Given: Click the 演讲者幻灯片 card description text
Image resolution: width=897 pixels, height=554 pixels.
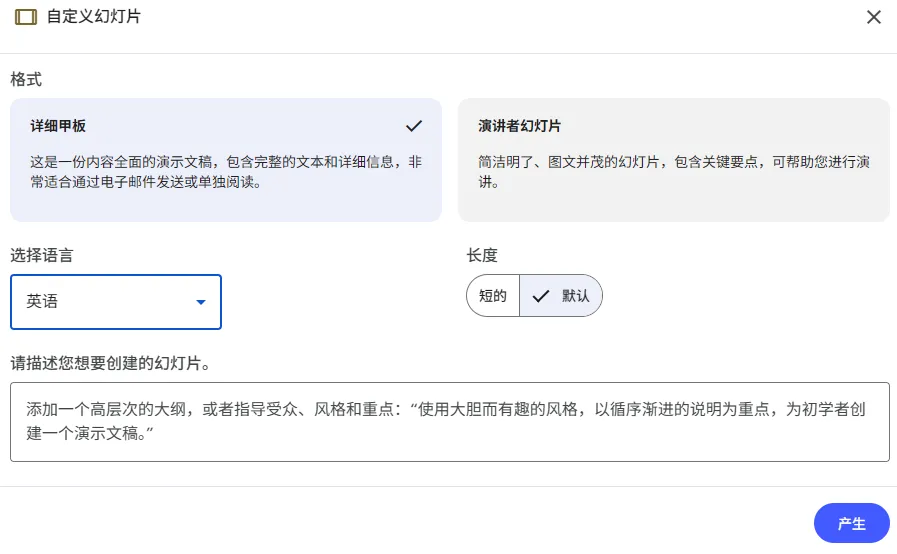Looking at the screenshot, I should 673,171.
